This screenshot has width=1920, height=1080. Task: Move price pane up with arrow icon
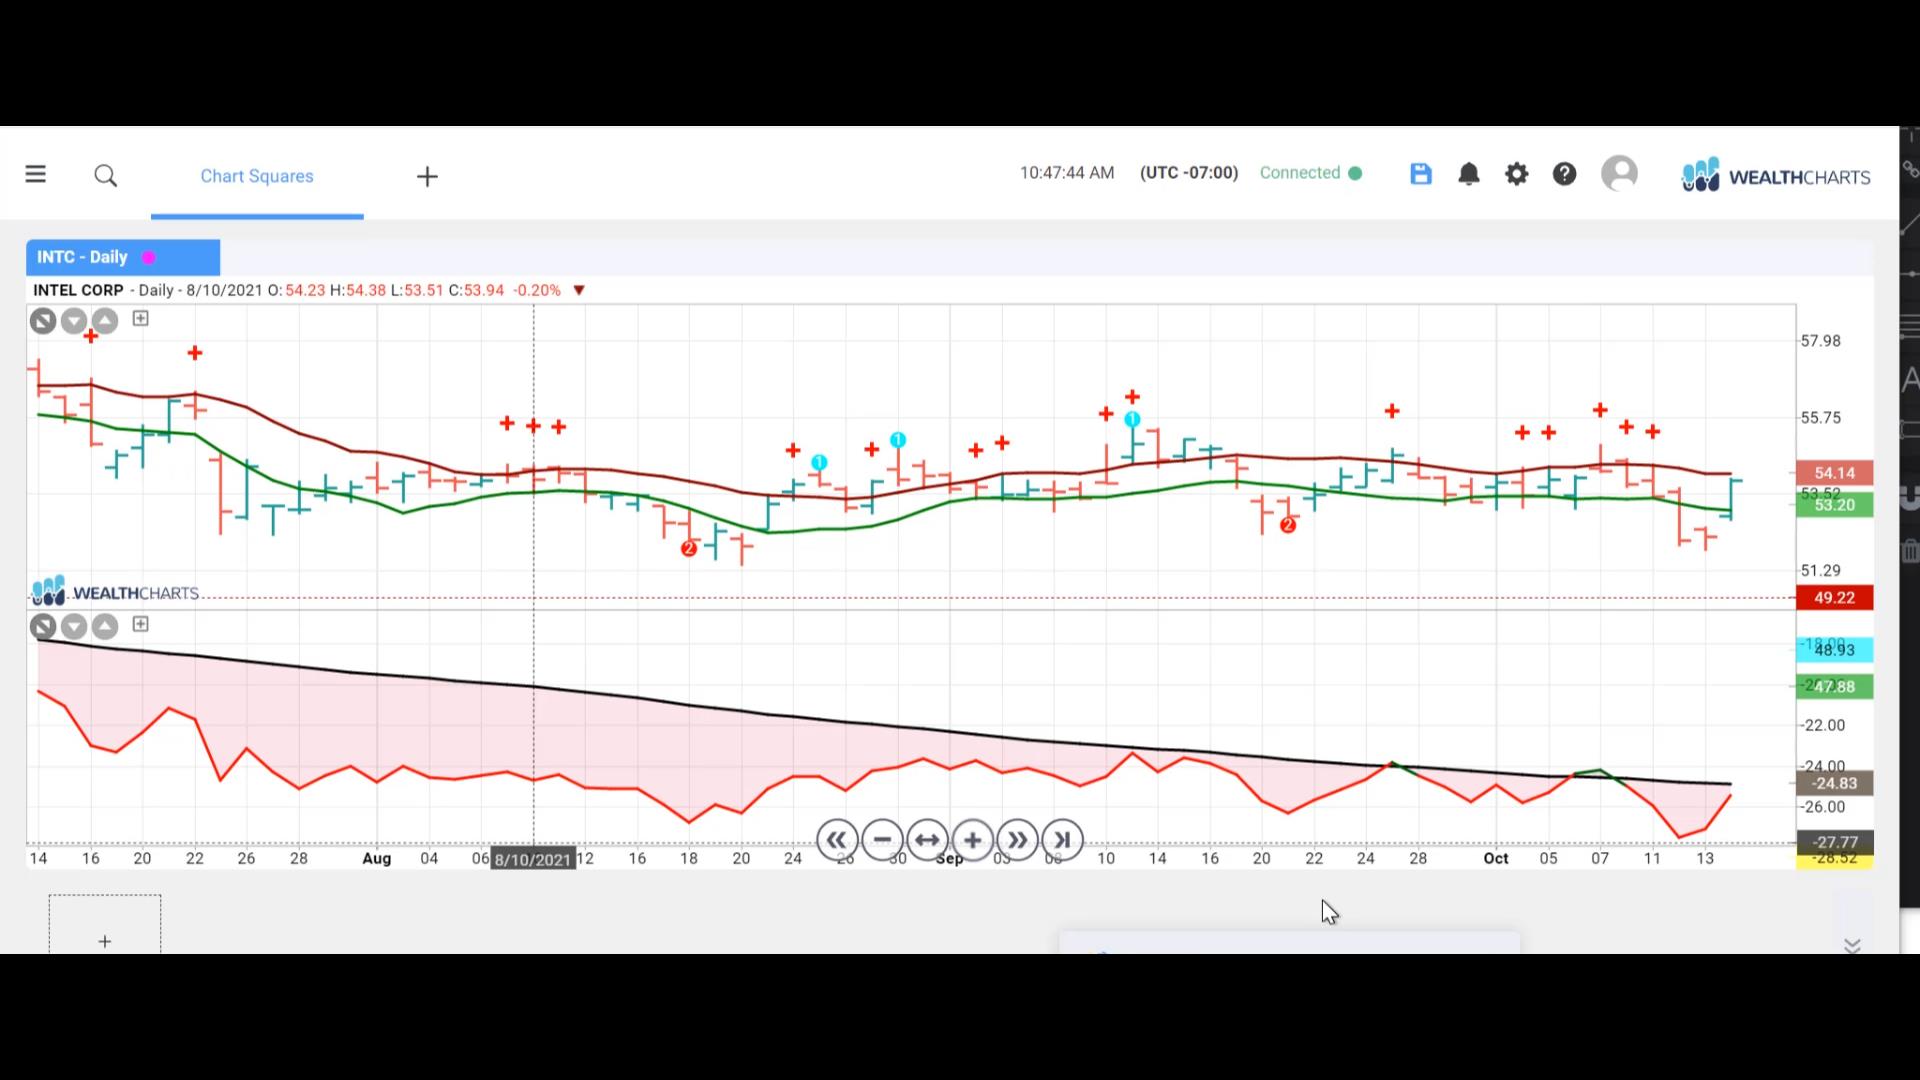105,321
